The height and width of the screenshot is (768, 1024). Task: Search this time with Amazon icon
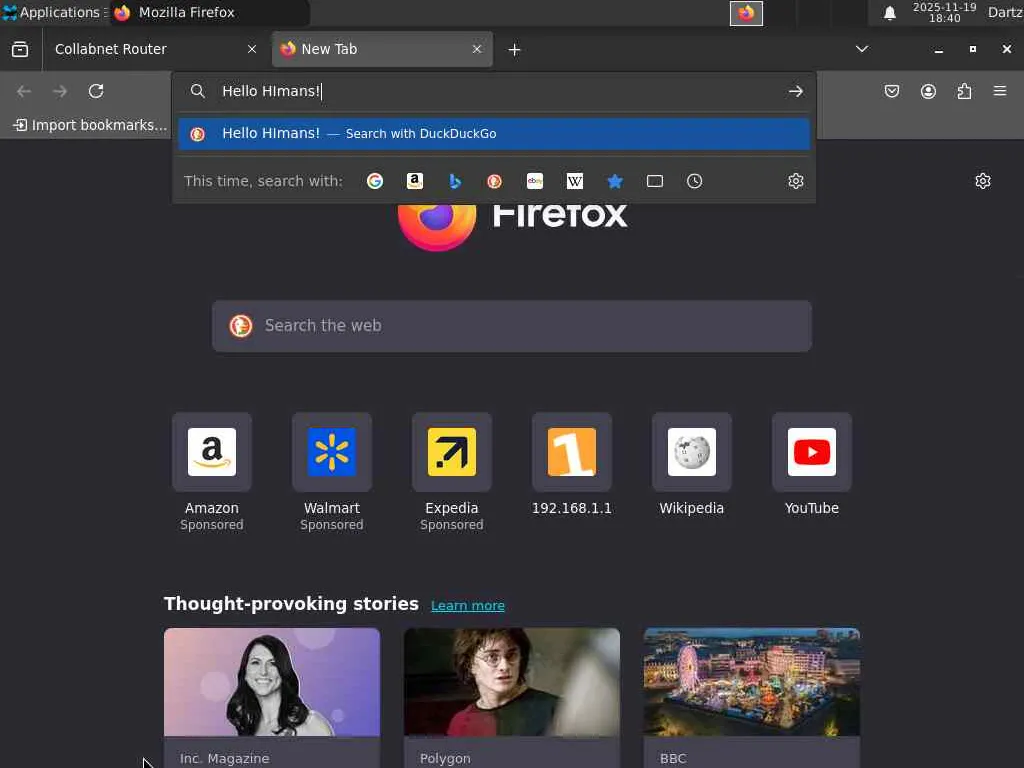click(415, 181)
